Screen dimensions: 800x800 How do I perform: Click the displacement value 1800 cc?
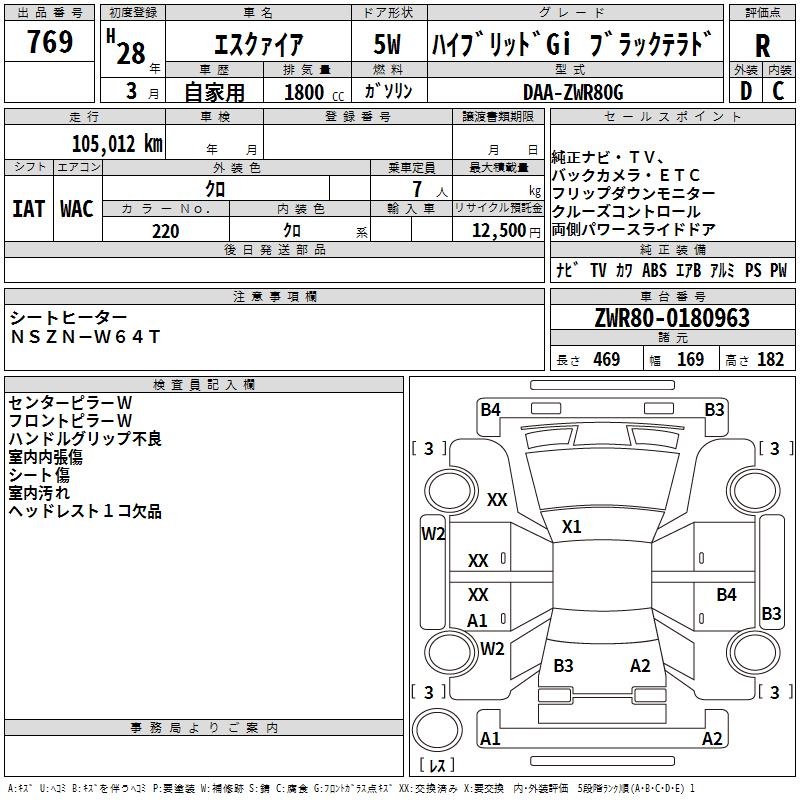click(x=314, y=93)
